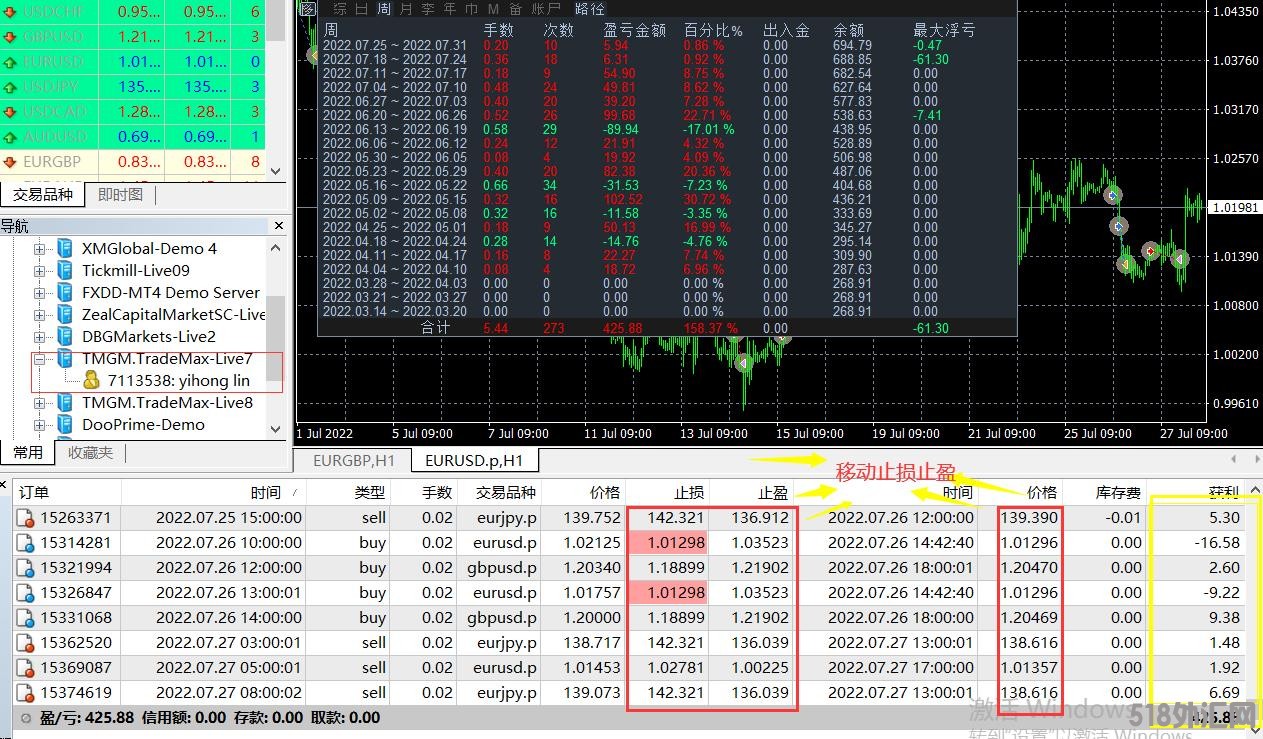Switch to the 收藏夹 favorites tab
Screen dimensions: 1263x739
click(90, 453)
